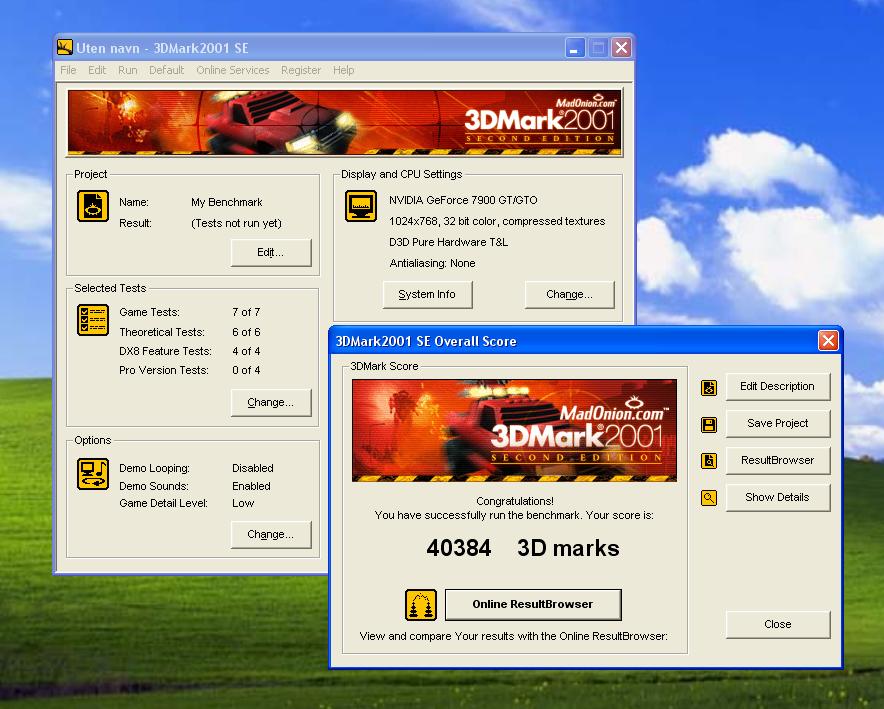
Task: Click the Project document icon
Action: tap(93, 206)
